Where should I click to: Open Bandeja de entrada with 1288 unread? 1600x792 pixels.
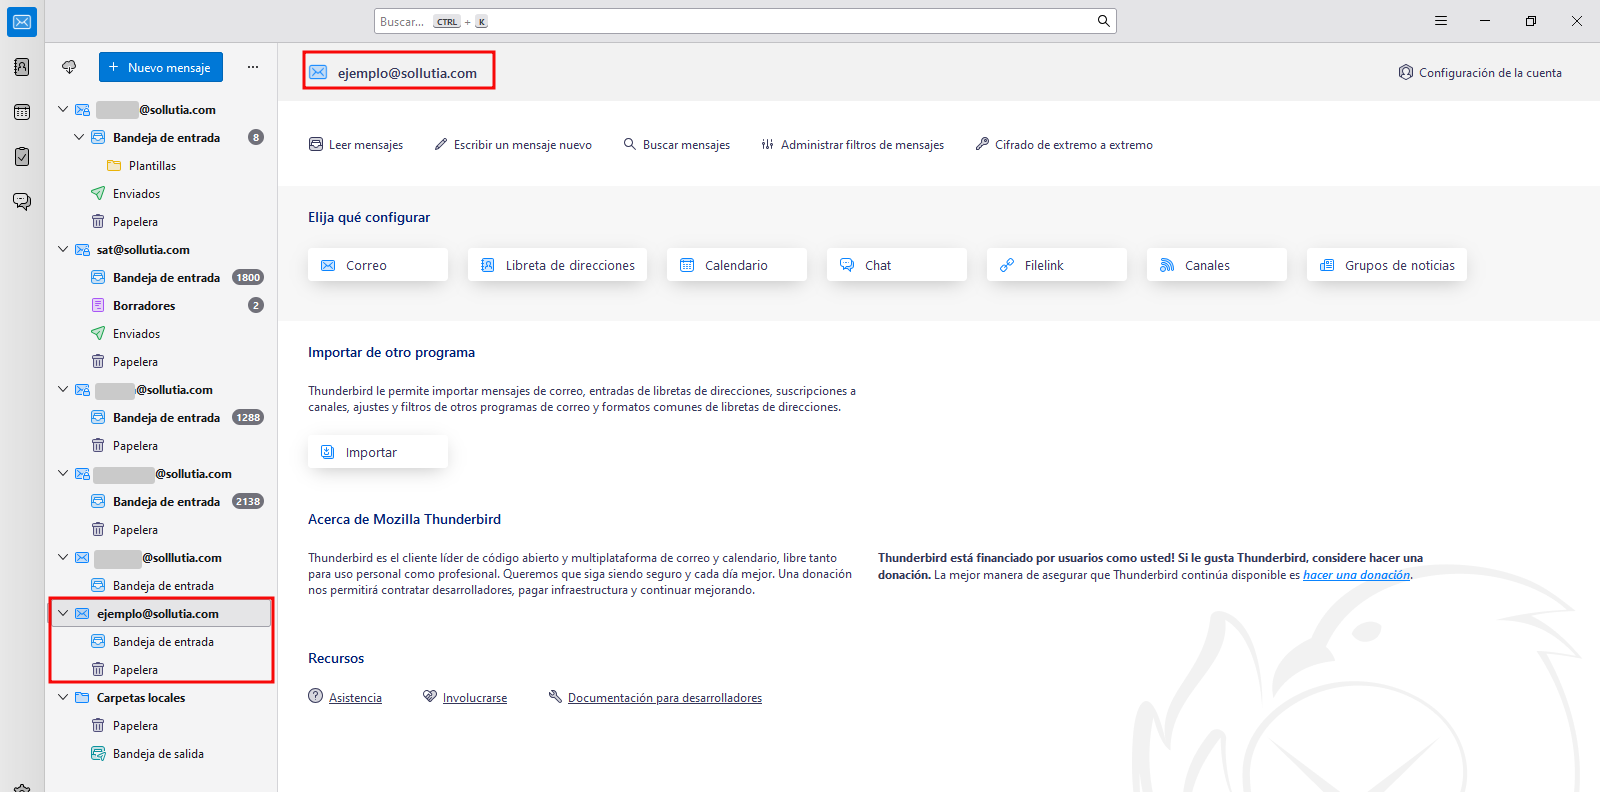161,418
